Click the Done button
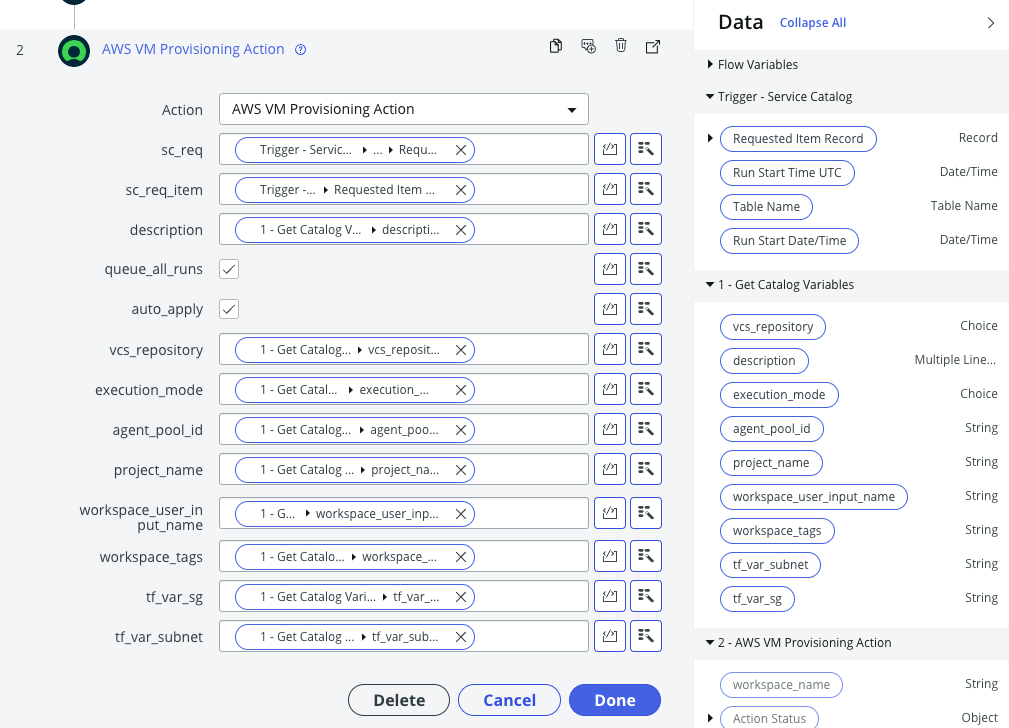Viewport: 1009px width, 728px height. coord(614,700)
